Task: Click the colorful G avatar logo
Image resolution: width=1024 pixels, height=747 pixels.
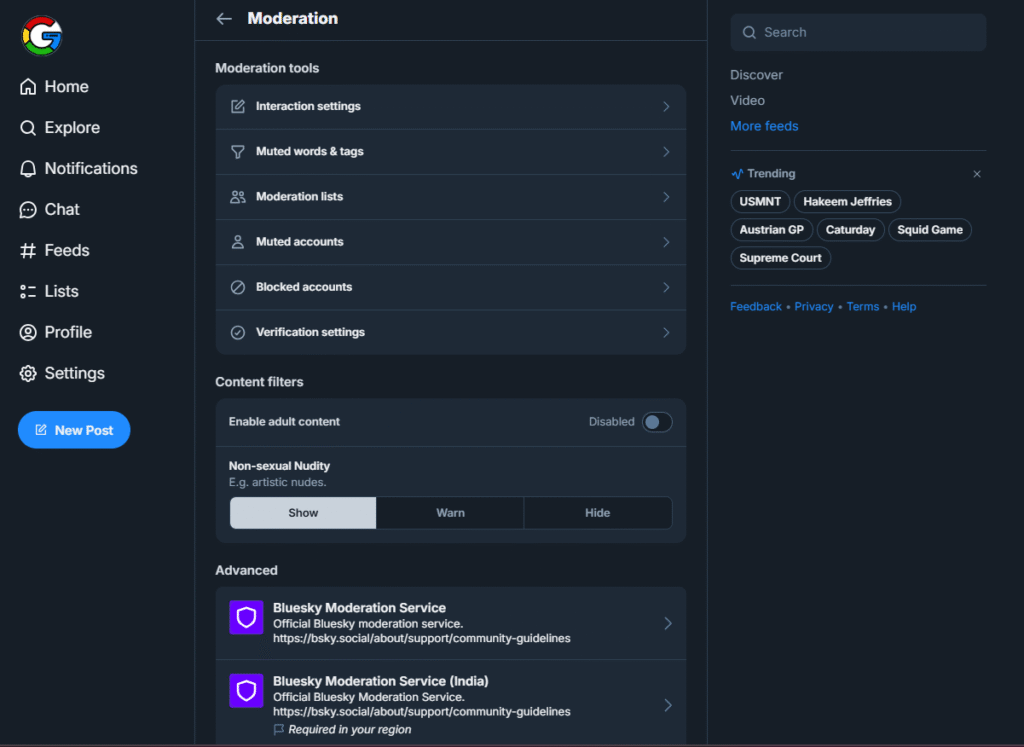Action: [x=42, y=36]
